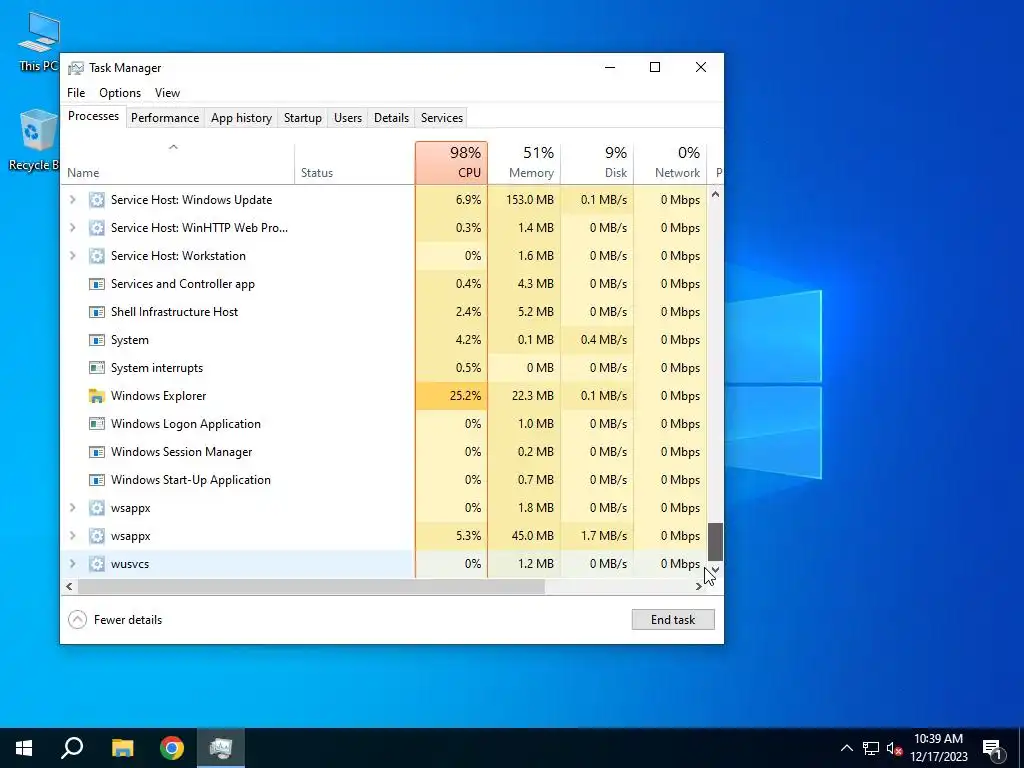Sort by the Status column header
1024x768 pixels.
pos(355,163)
